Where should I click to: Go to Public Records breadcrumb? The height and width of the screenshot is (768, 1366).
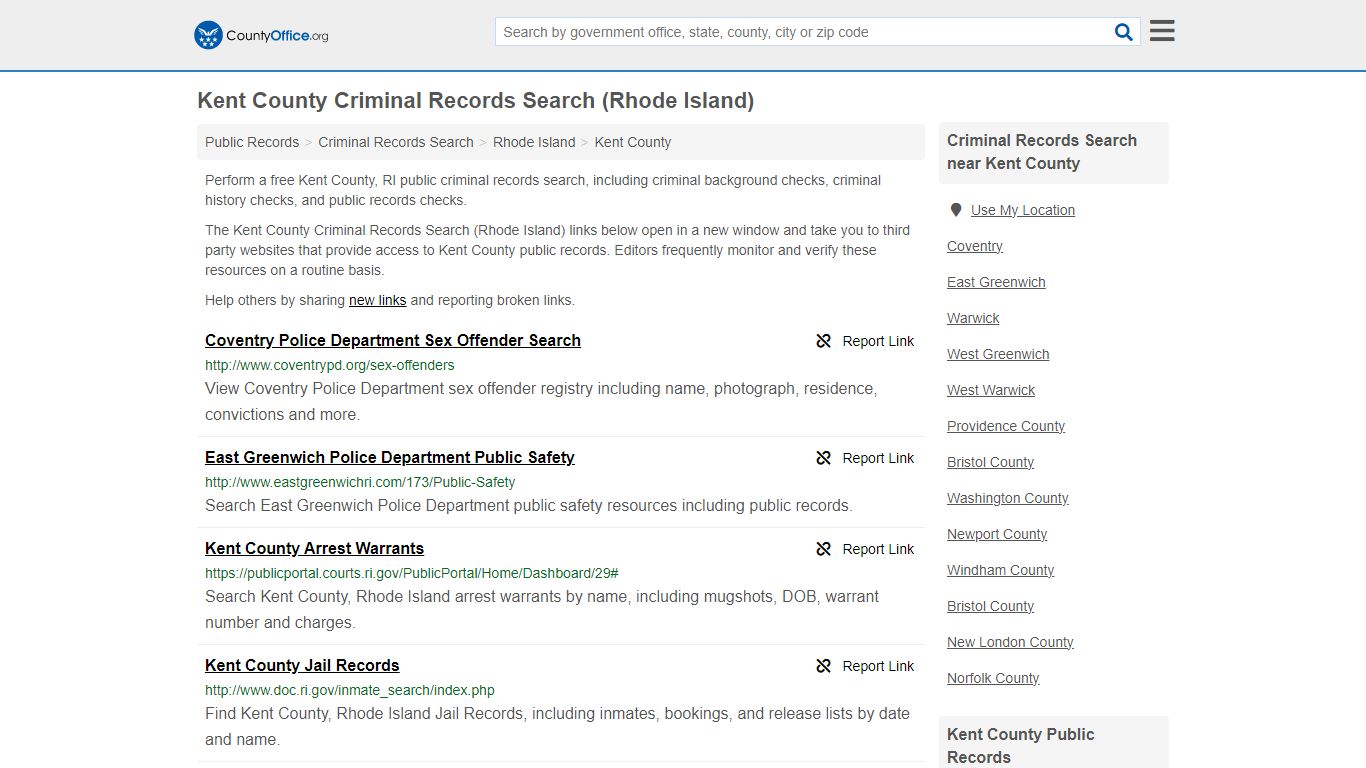pos(252,142)
